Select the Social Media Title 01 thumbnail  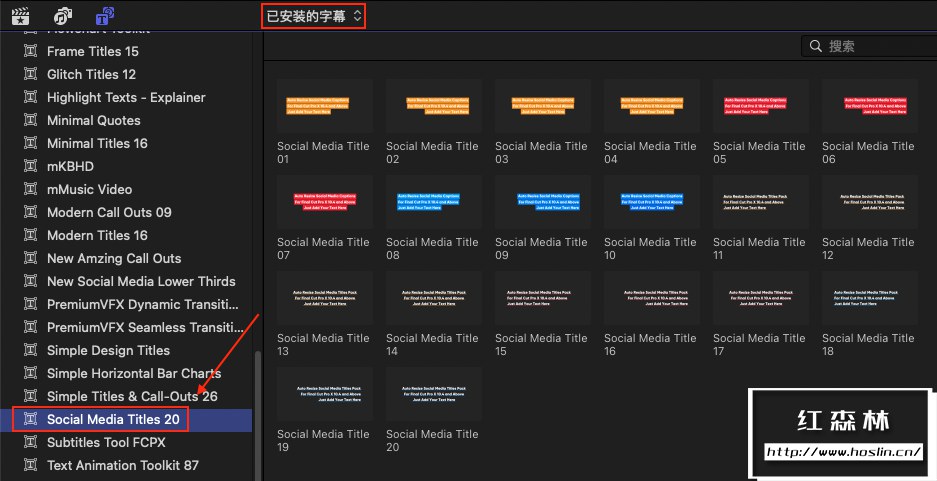(324, 106)
